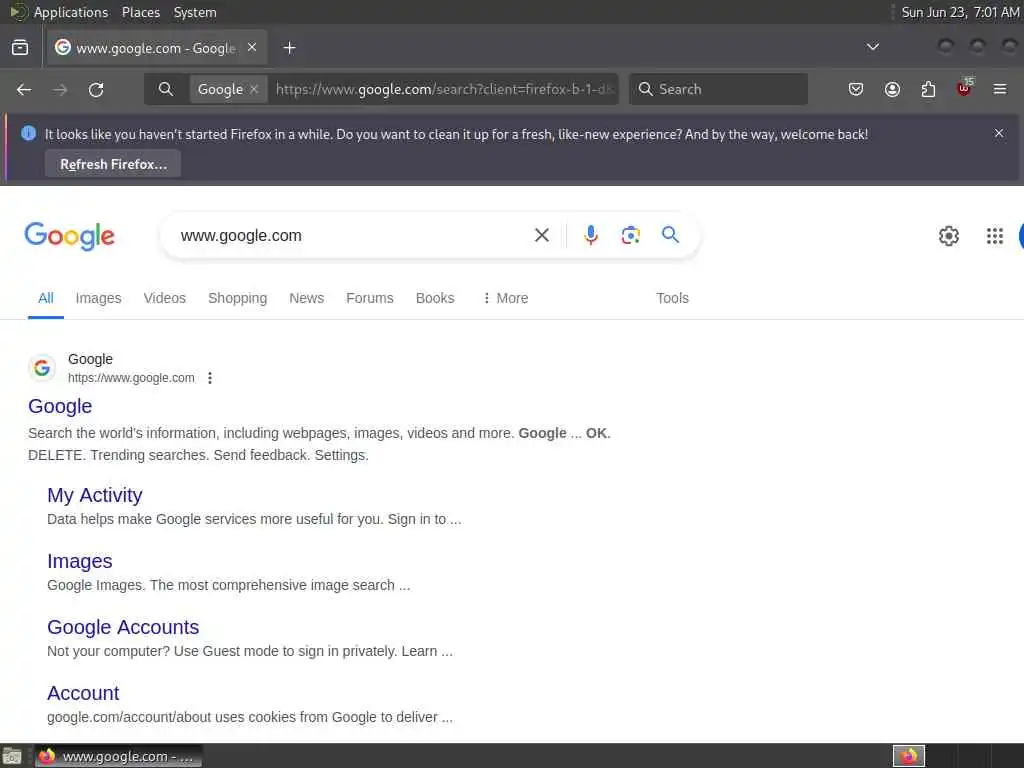Open result options three-dot menu
Screen dimensions: 1024x768
(x=210, y=378)
